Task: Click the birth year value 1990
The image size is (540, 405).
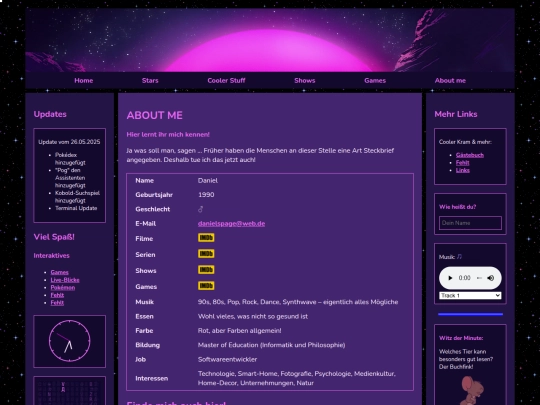Action: point(206,195)
